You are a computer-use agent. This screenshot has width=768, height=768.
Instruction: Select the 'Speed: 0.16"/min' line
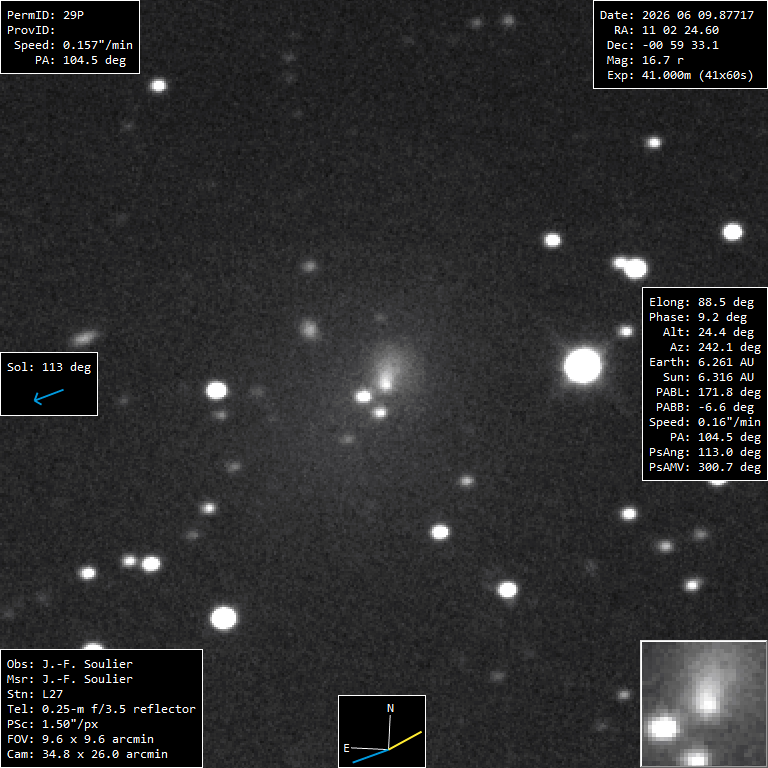705,422
